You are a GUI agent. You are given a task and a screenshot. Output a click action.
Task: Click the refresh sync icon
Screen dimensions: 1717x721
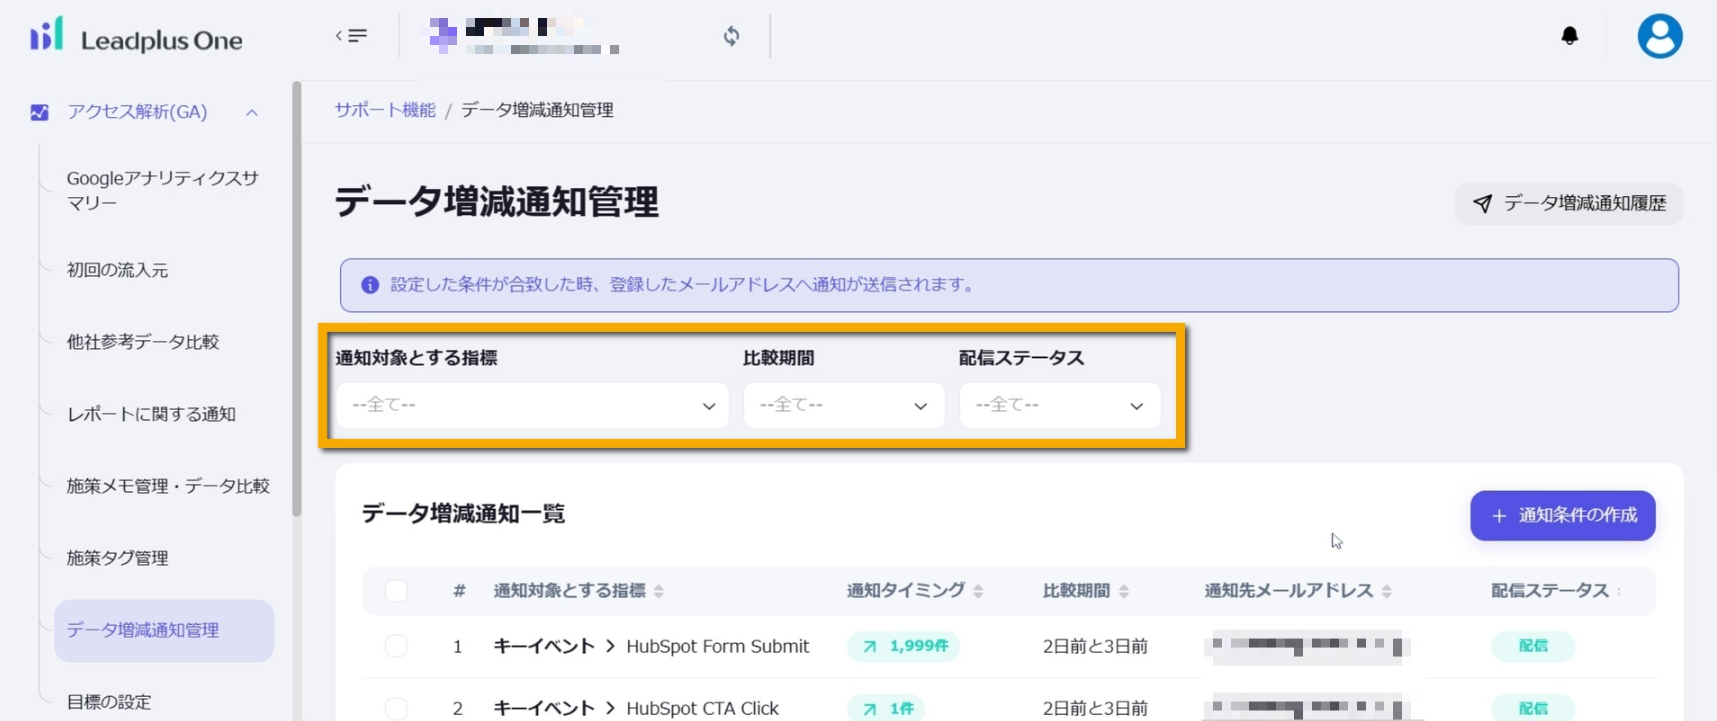click(731, 36)
